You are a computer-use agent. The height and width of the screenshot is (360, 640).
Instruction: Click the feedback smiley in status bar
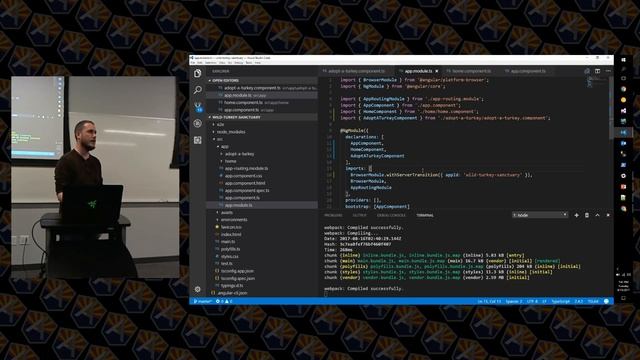click(x=606, y=301)
